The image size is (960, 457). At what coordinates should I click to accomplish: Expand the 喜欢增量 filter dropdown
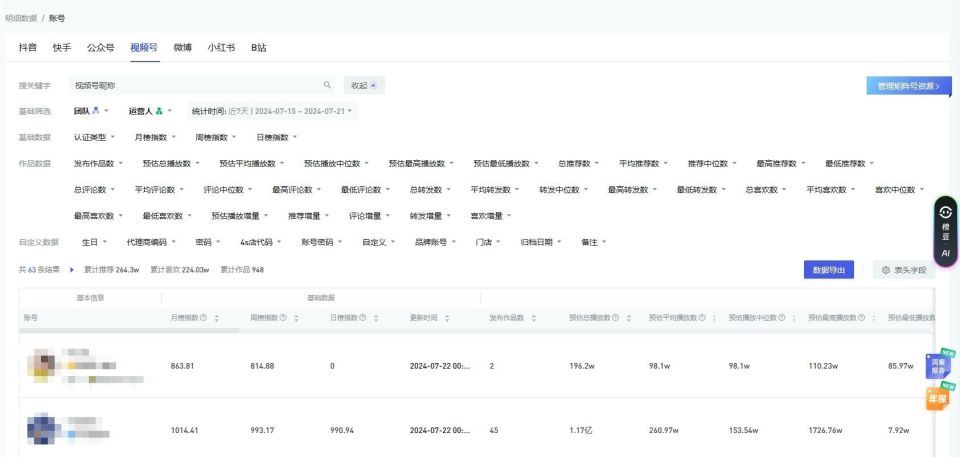pos(490,216)
